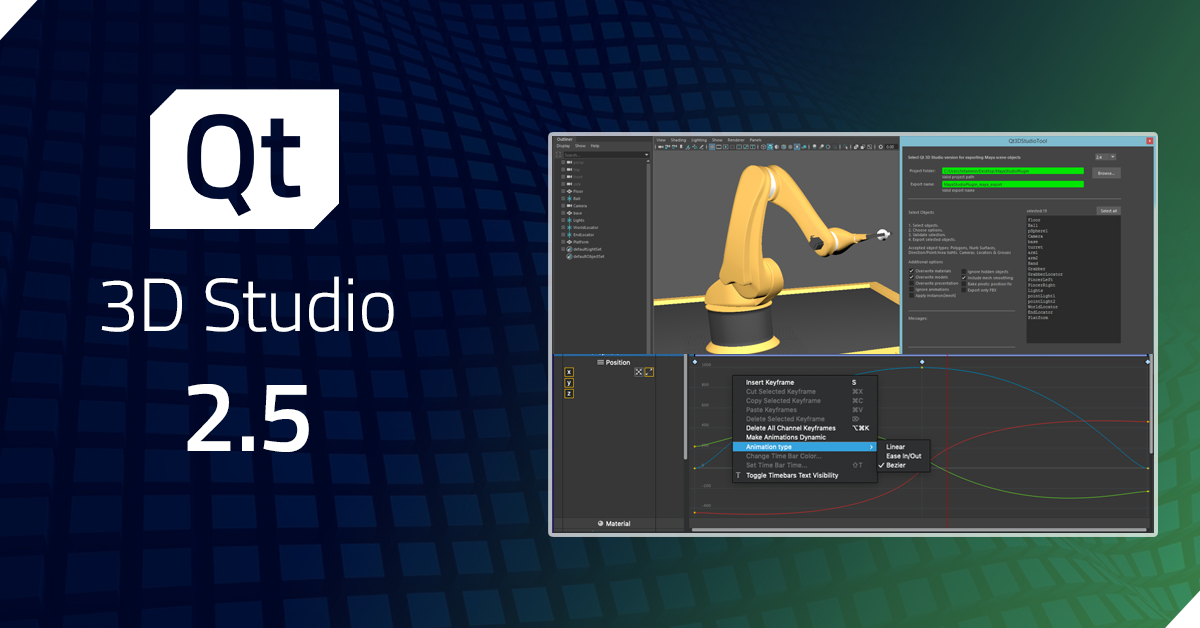Uncheck Overwrite materials checkbox

click(911, 270)
